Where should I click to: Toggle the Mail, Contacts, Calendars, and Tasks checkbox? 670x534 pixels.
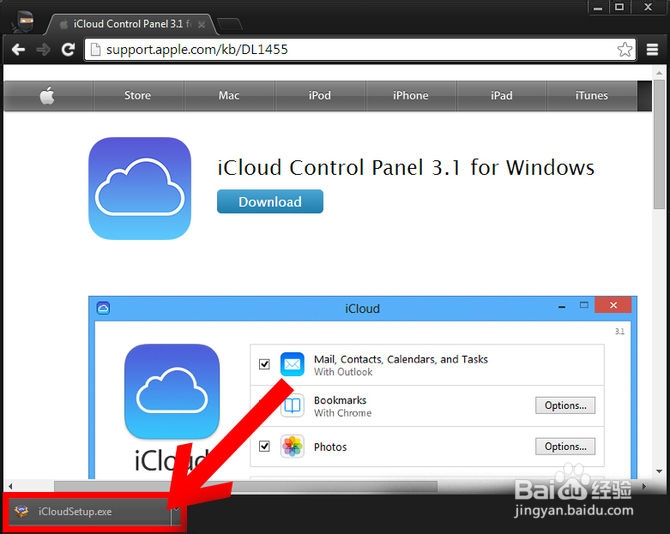[x=264, y=364]
